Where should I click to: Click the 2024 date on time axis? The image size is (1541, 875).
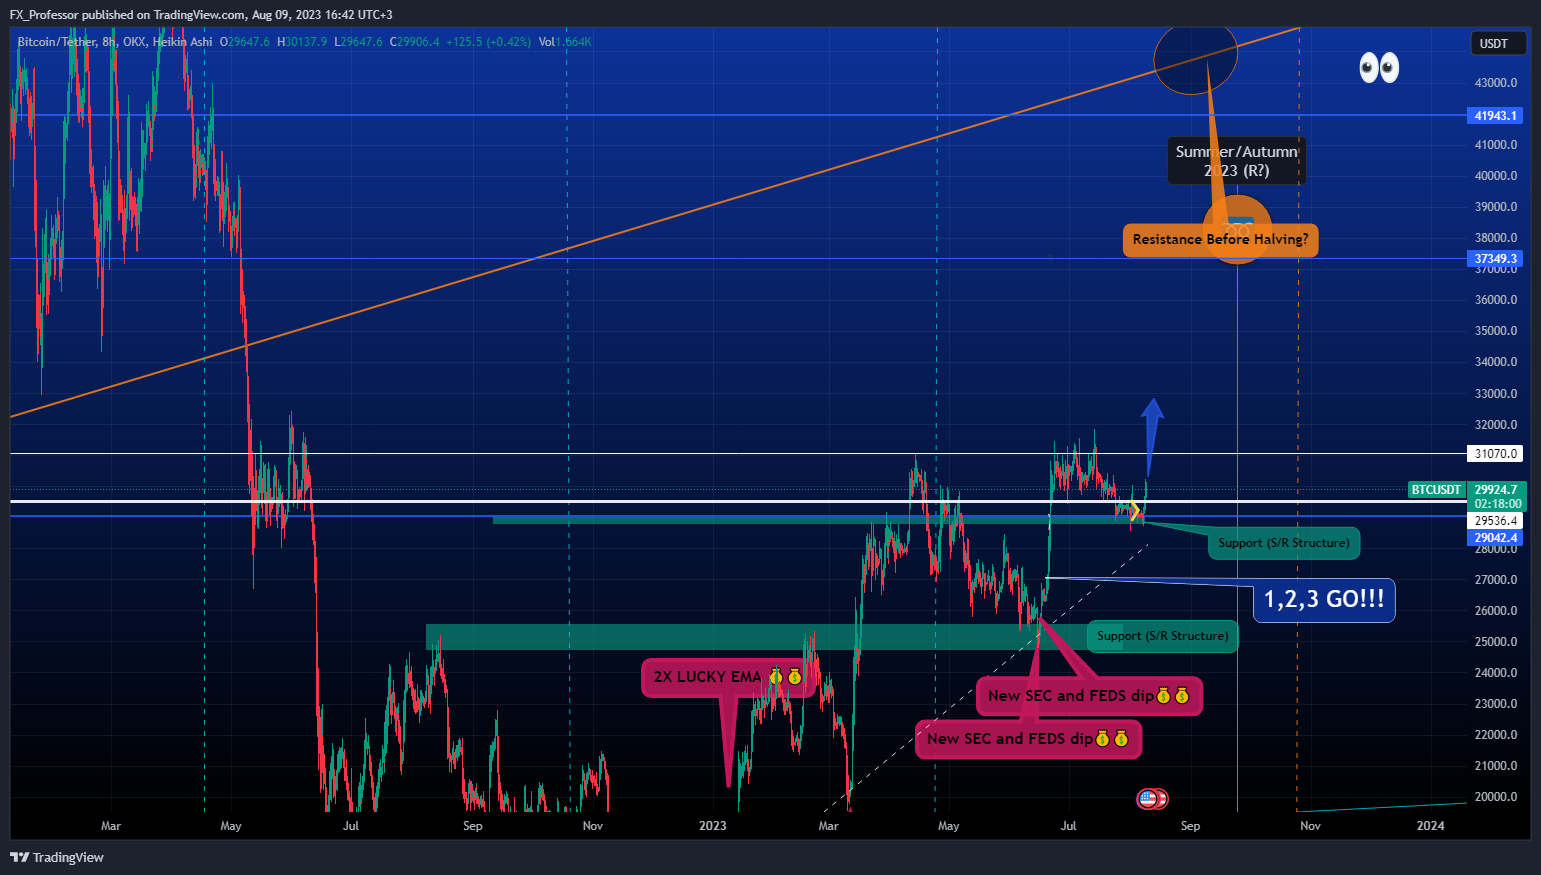(x=1430, y=826)
